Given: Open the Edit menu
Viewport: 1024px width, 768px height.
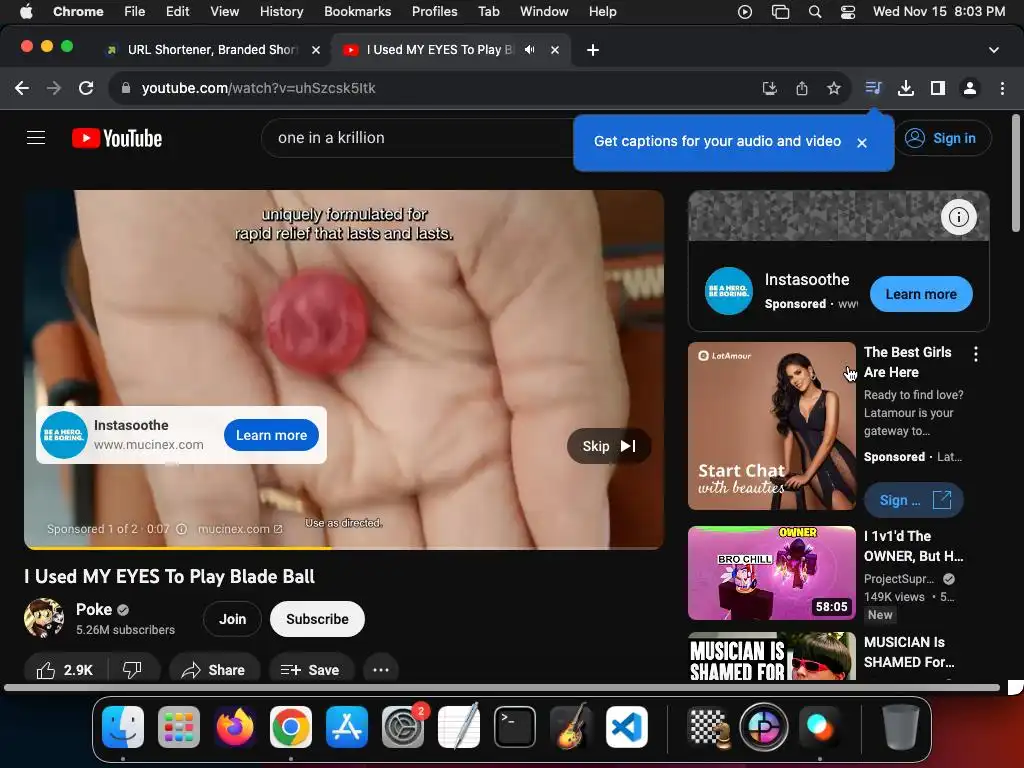Looking at the screenshot, I should pyautogui.click(x=177, y=12).
